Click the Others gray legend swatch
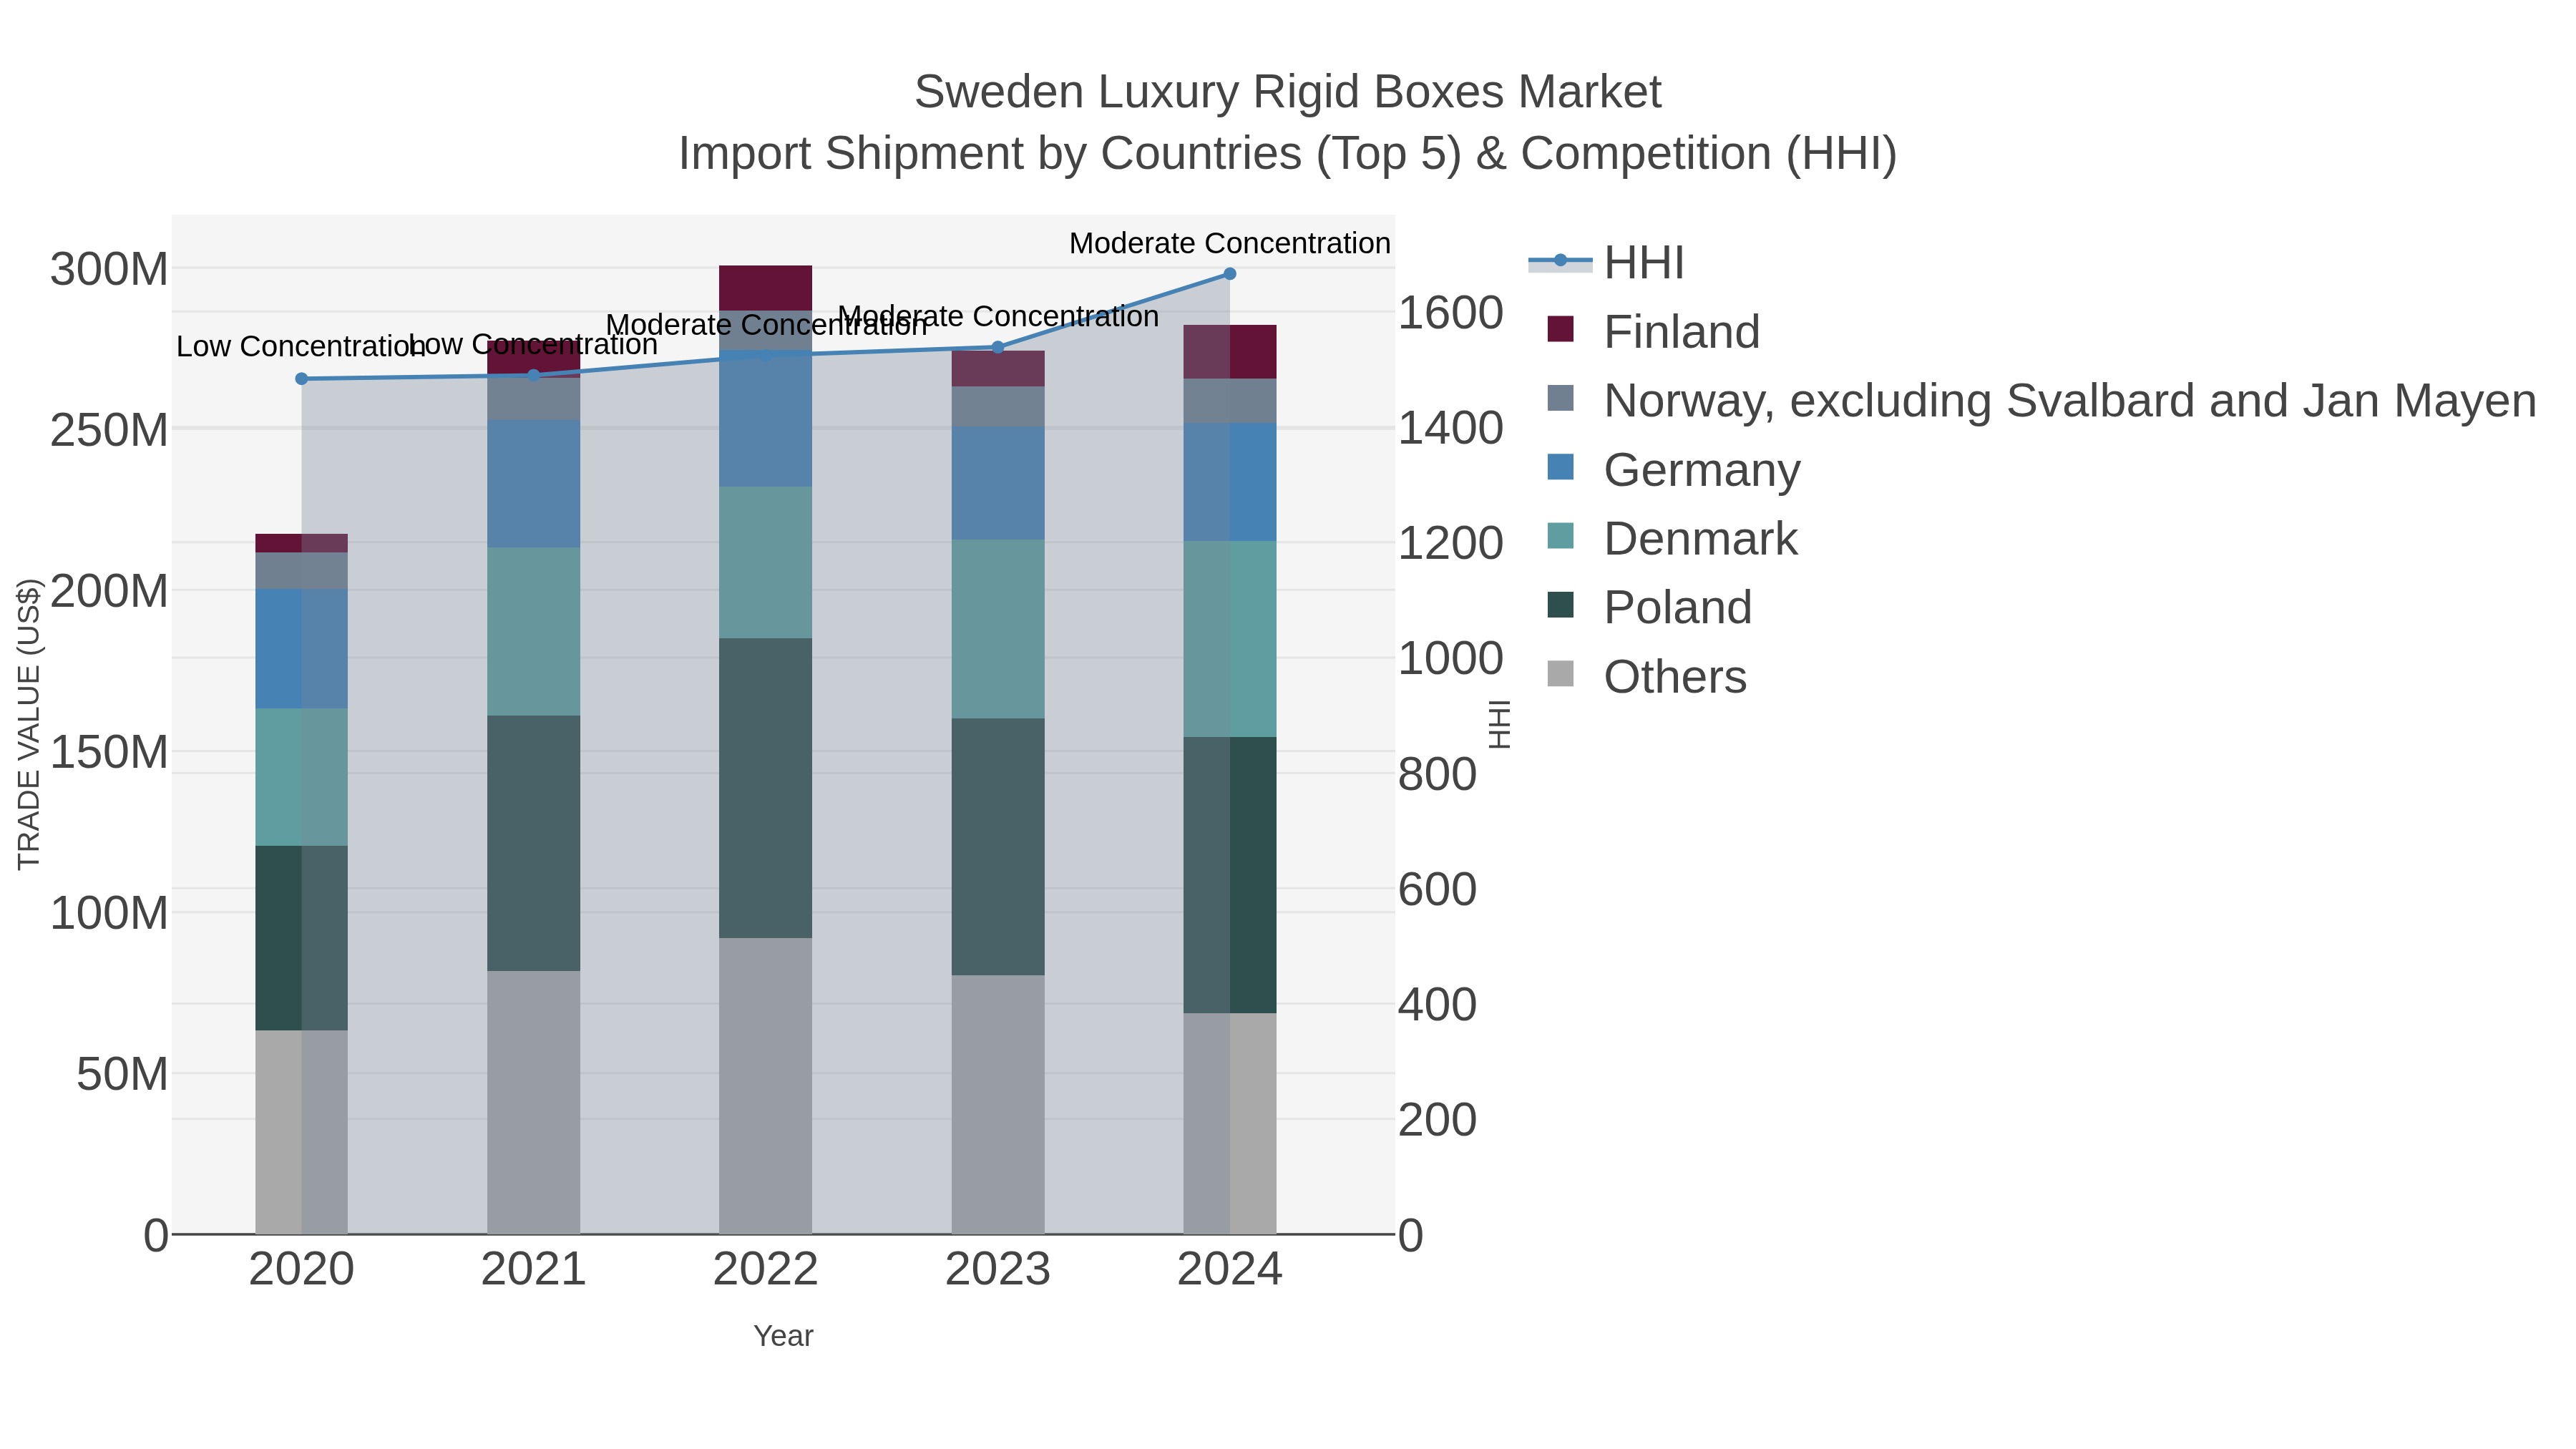 [x=1560, y=674]
